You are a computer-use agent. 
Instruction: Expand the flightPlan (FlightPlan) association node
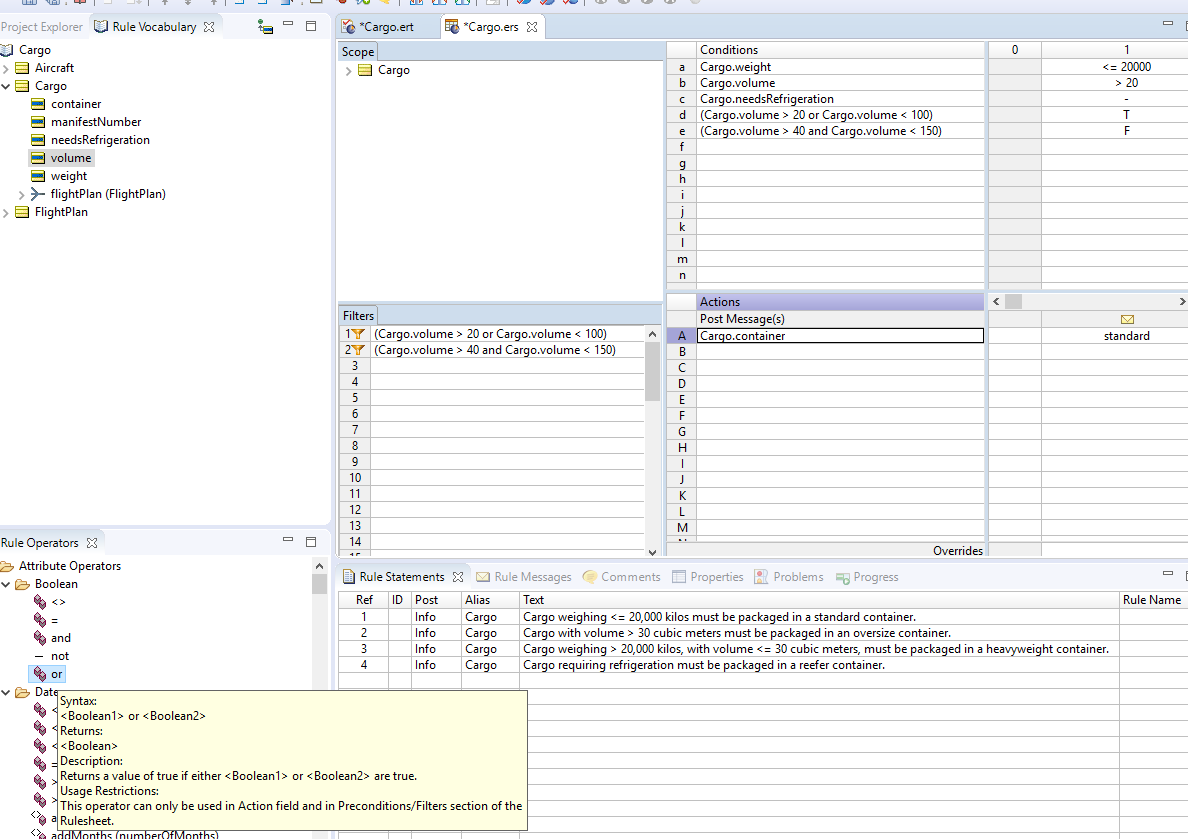21,195
